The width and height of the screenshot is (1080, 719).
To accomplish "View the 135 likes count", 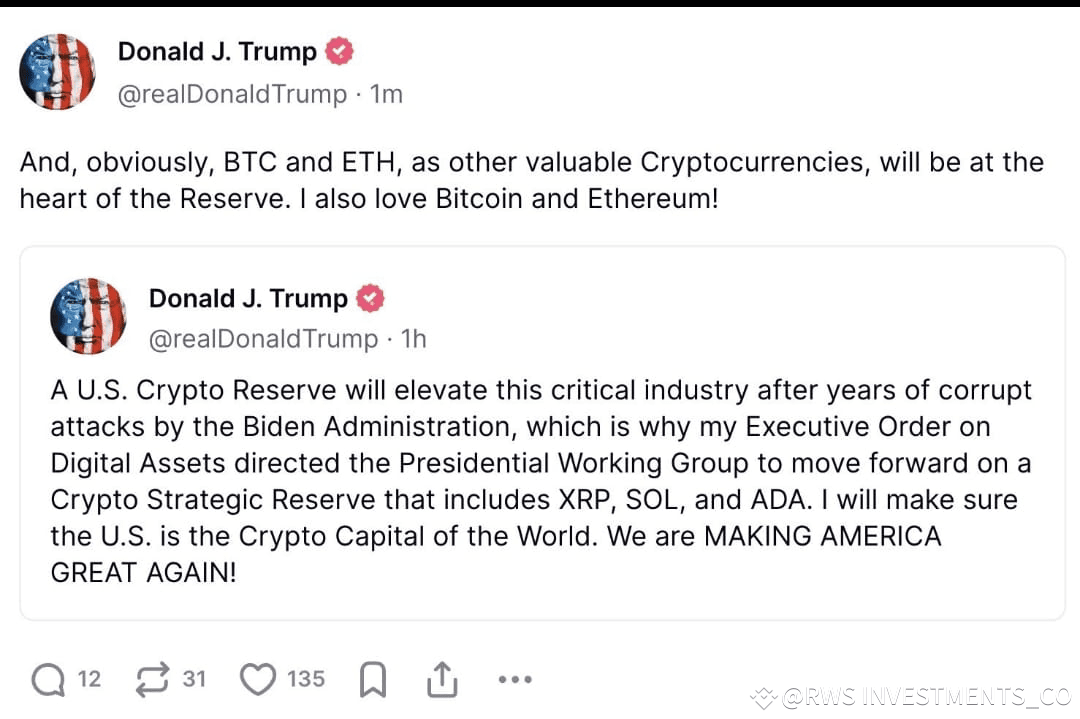I will [306, 679].
